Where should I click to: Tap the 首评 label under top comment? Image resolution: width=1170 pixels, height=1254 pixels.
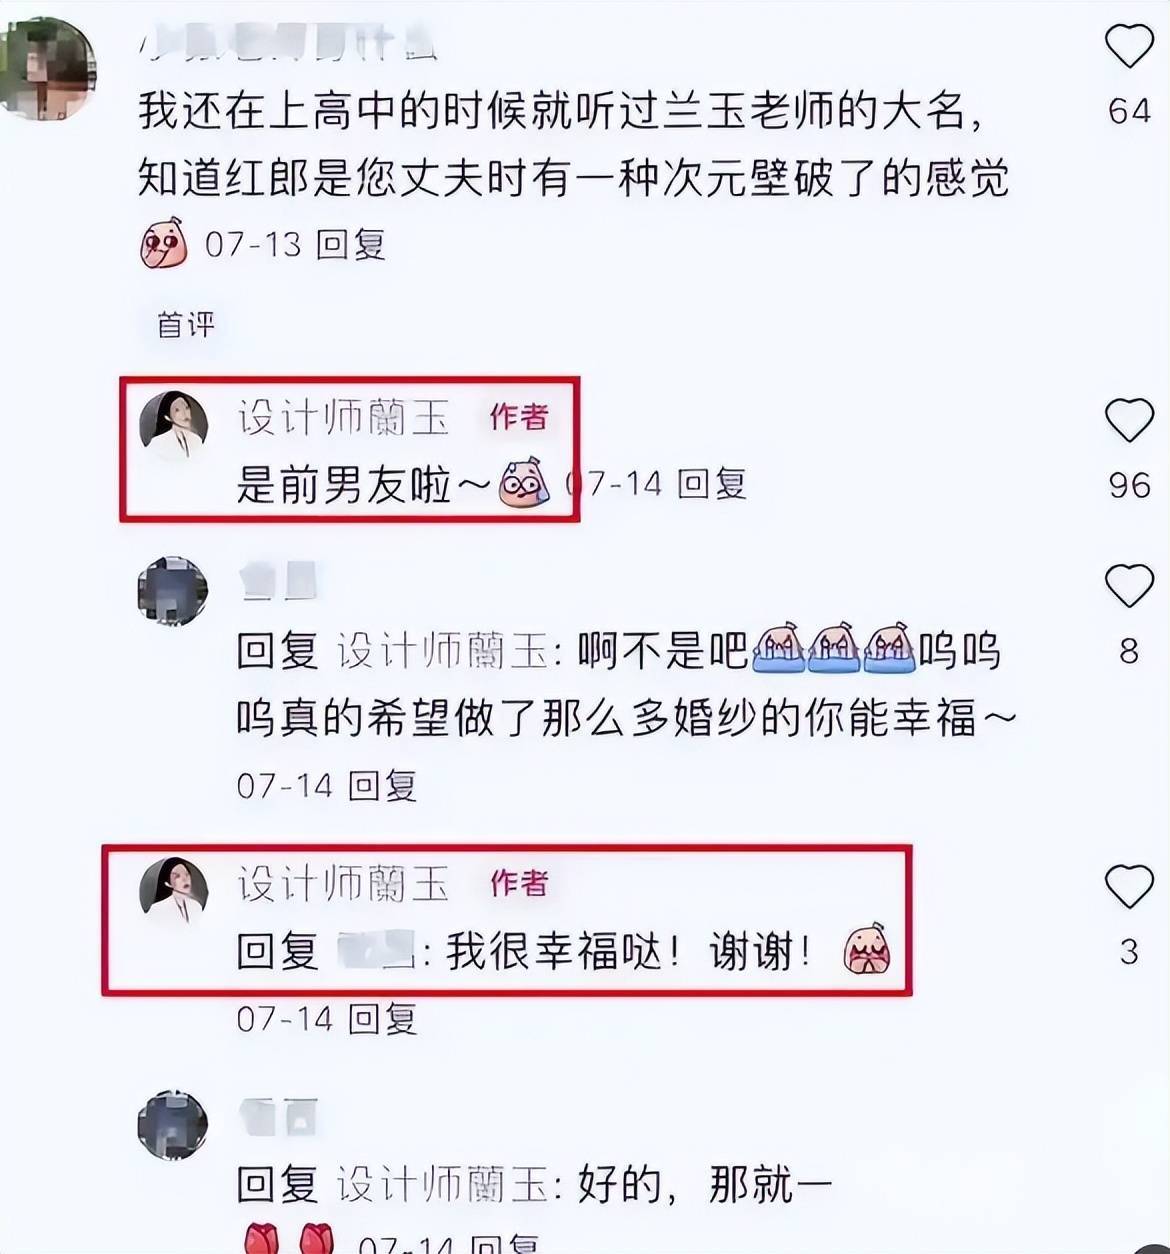[186, 324]
